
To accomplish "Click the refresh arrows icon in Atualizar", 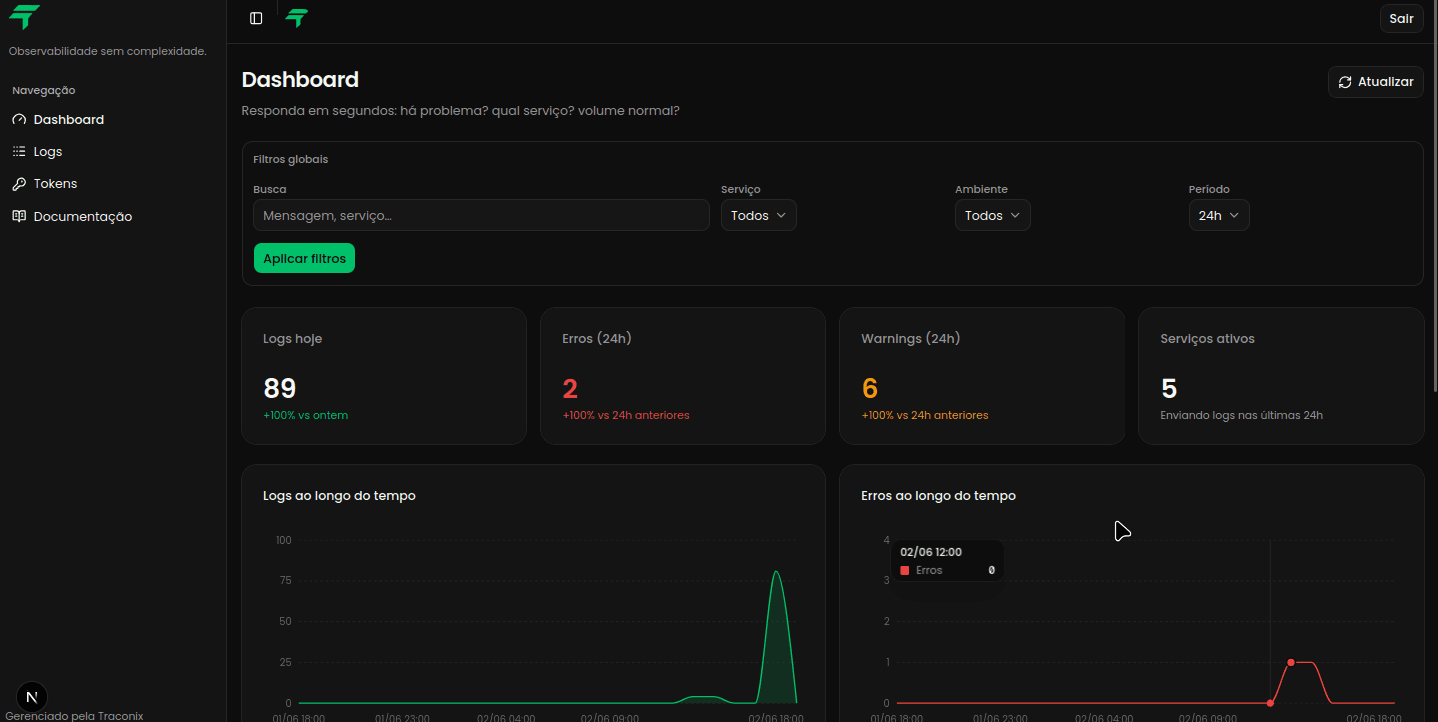I will point(1345,82).
